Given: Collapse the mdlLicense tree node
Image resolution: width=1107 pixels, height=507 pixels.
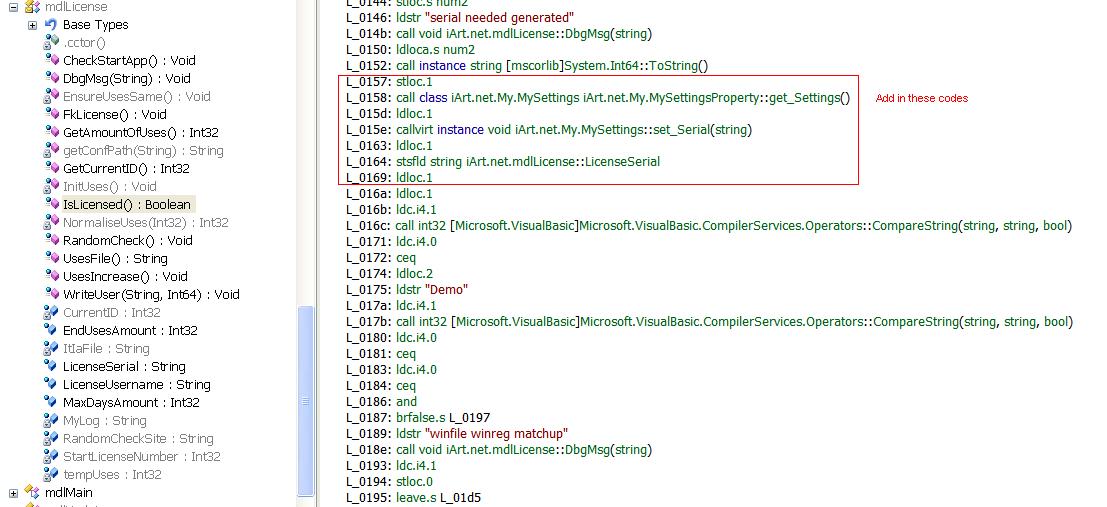Looking at the screenshot, I should pos(13,7).
